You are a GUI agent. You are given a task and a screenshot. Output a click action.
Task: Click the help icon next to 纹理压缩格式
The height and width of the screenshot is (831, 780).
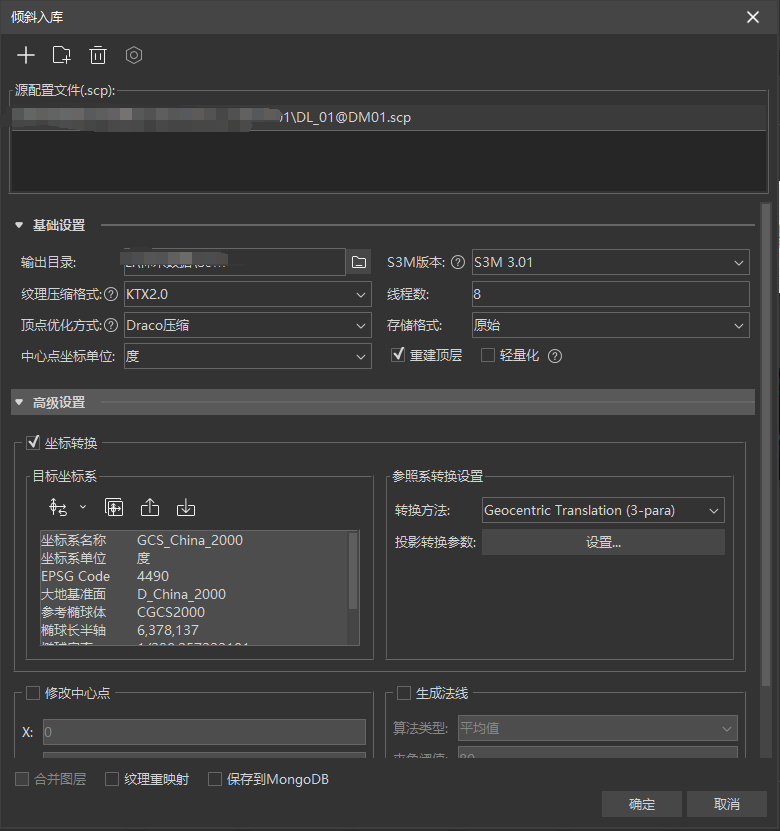(111, 295)
